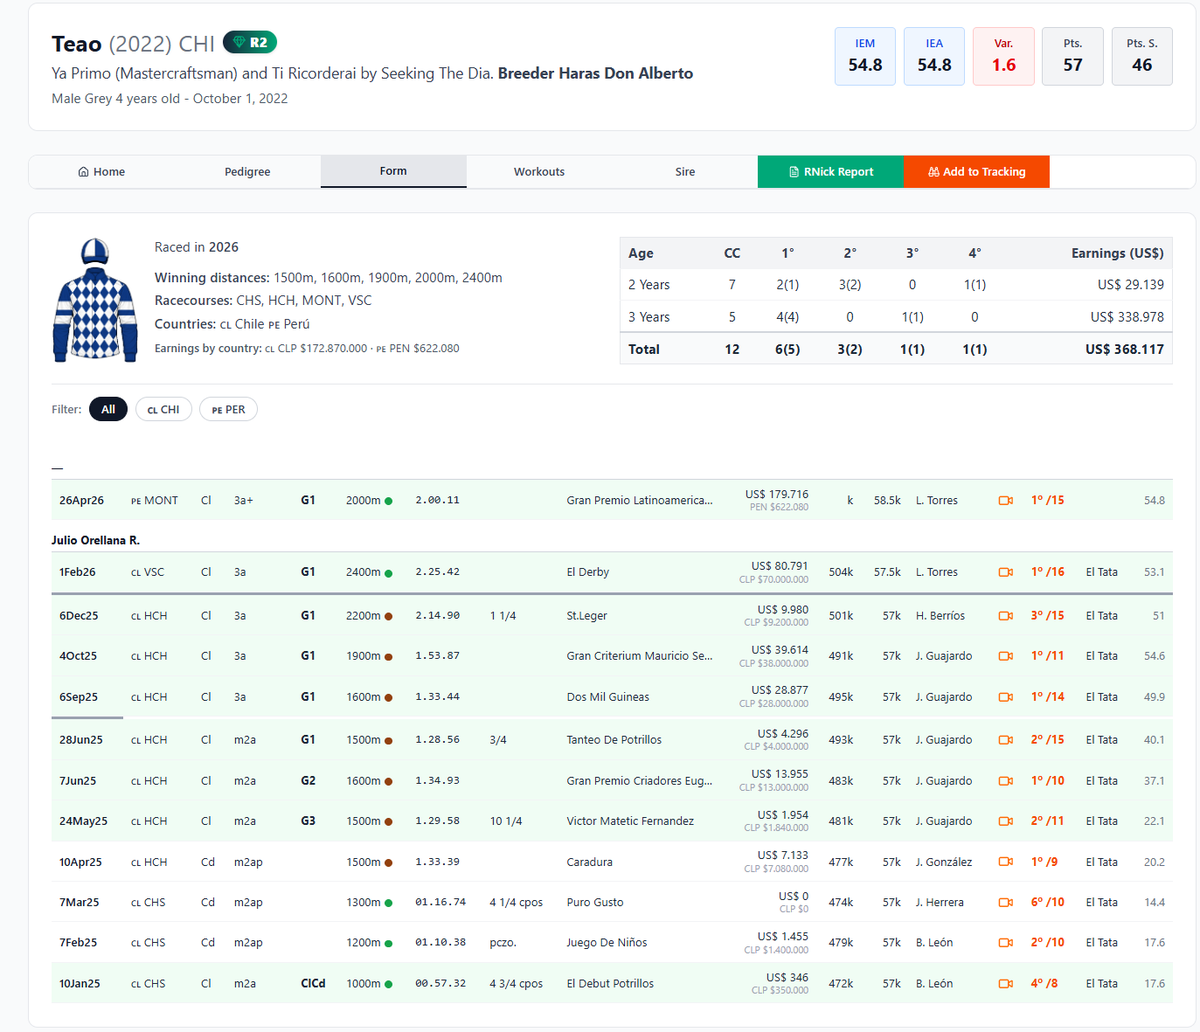The width and height of the screenshot is (1200, 1032).
Task: Click the Var. 1.6 stat box
Action: pos(1004,56)
